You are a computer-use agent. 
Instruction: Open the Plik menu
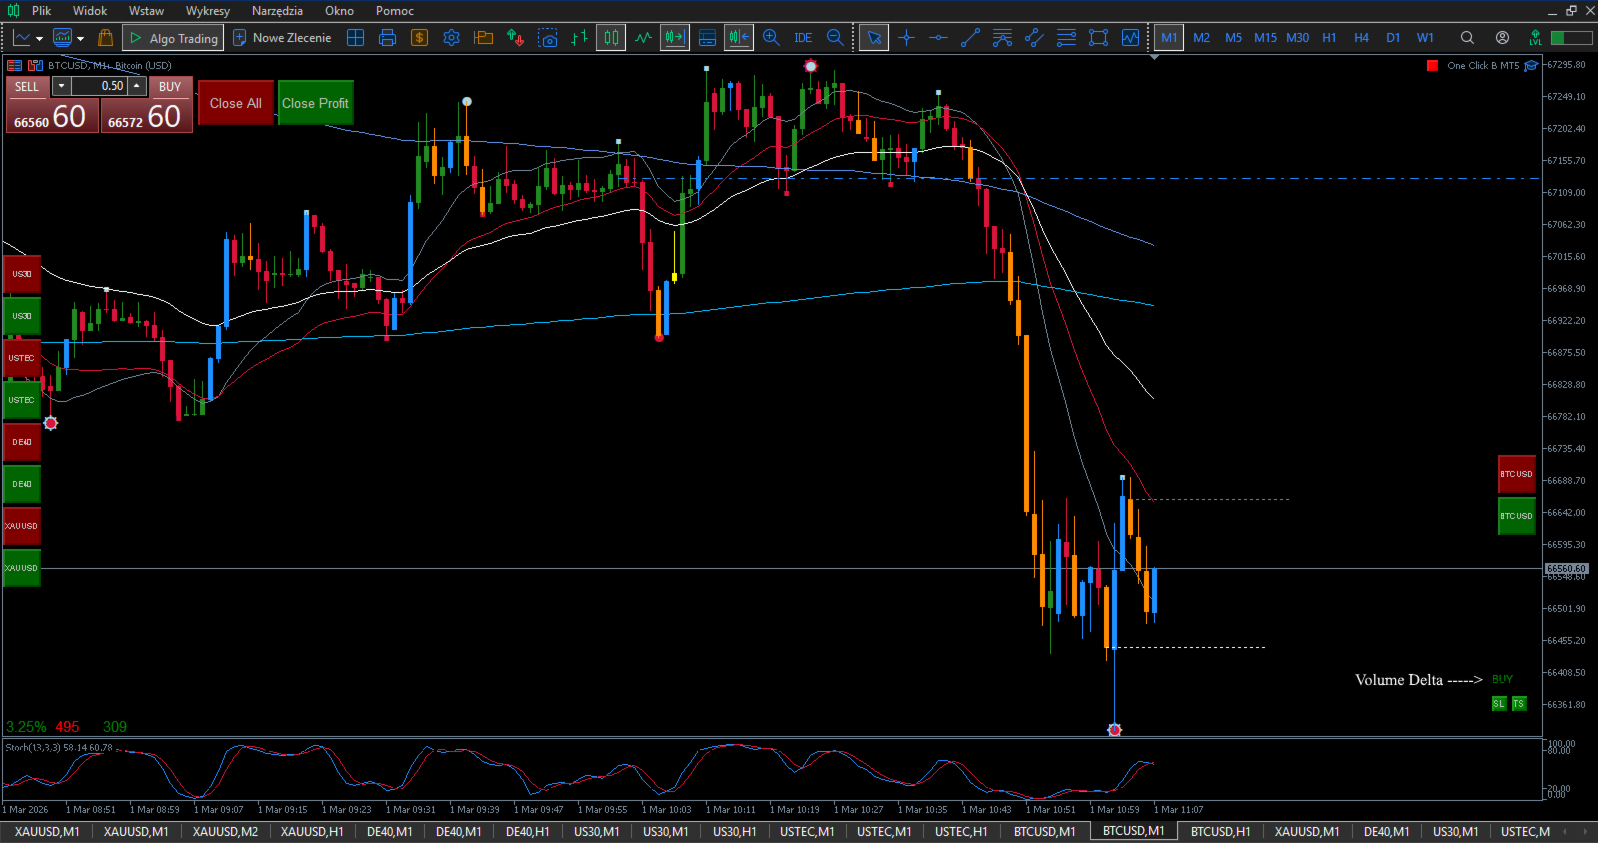pyautogui.click(x=41, y=11)
